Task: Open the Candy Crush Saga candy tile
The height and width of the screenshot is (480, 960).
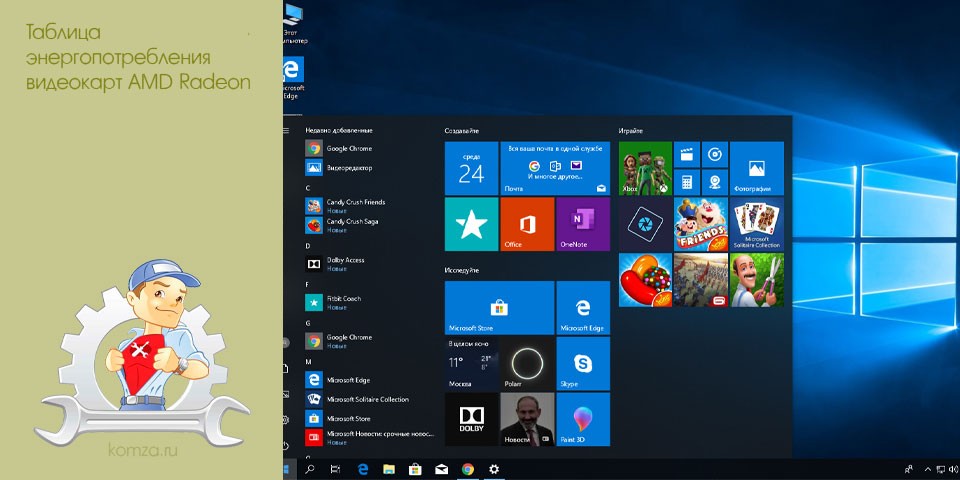Action: [645, 280]
